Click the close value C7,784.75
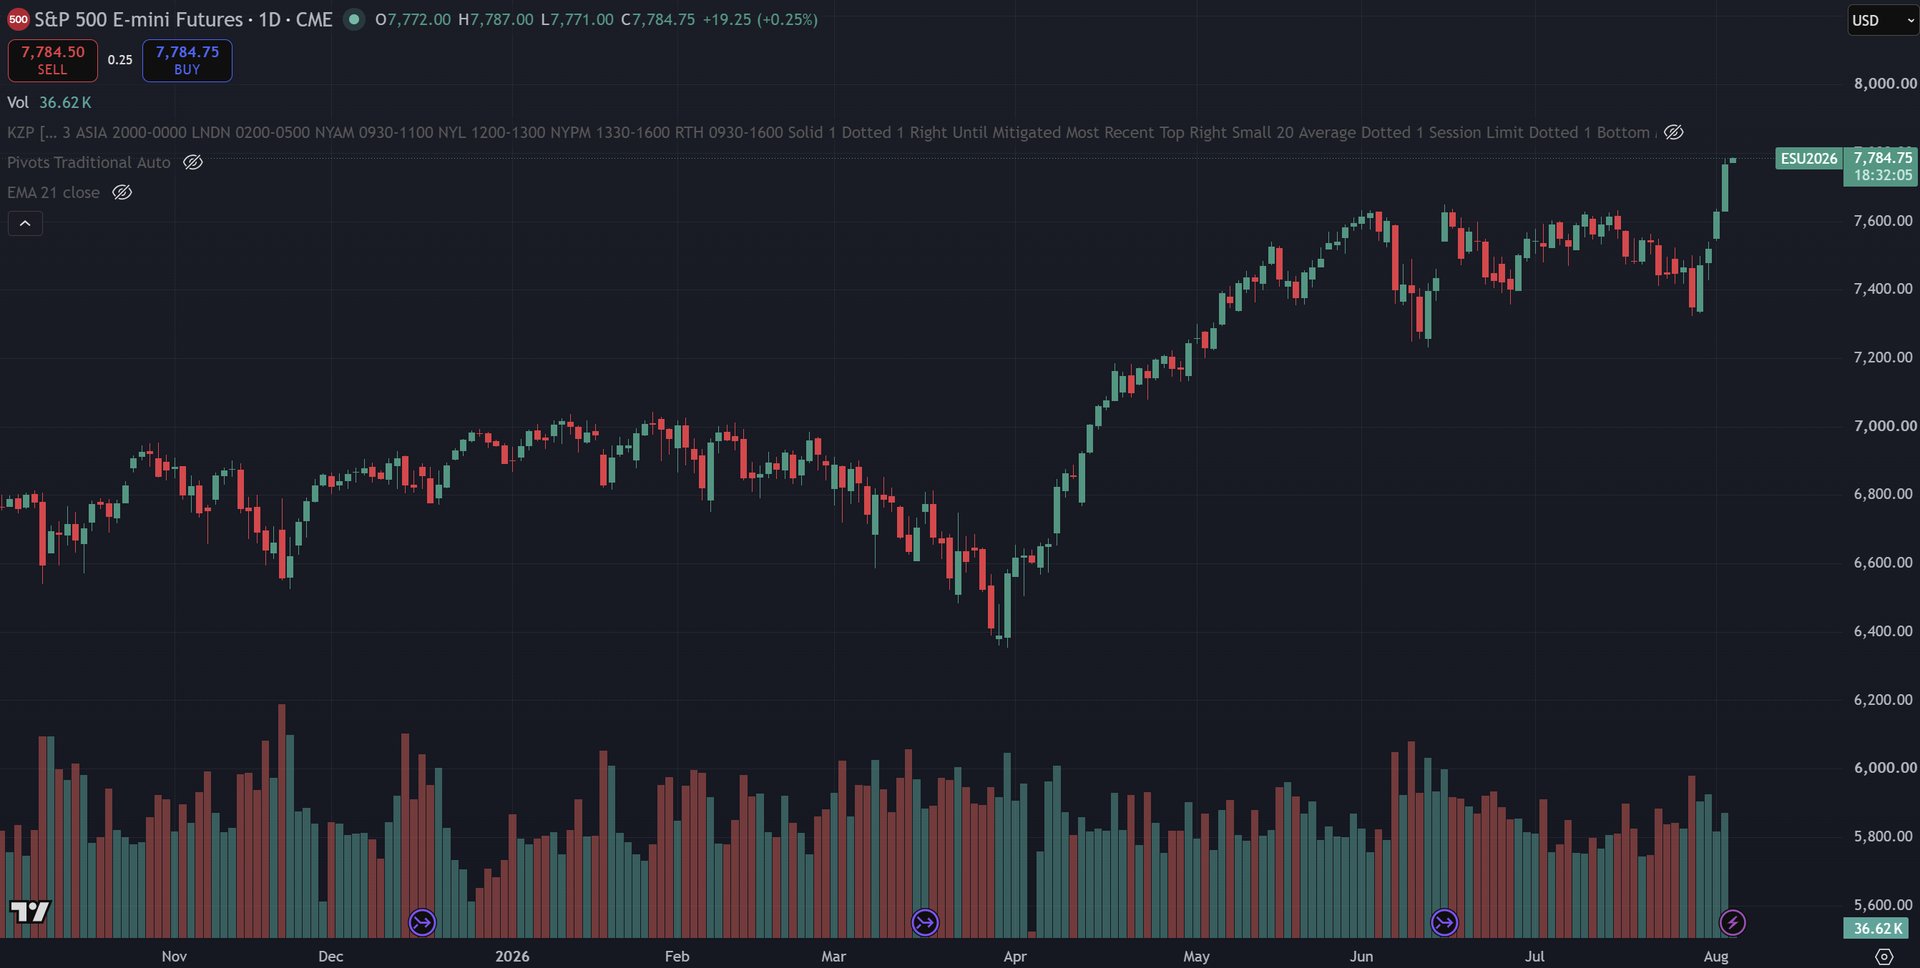 [x=658, y=19]
